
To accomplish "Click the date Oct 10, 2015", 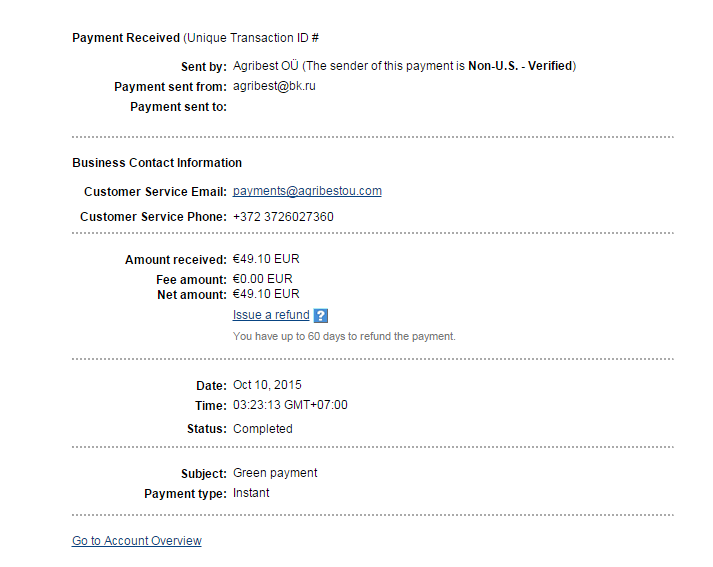I will click(267, 385).
